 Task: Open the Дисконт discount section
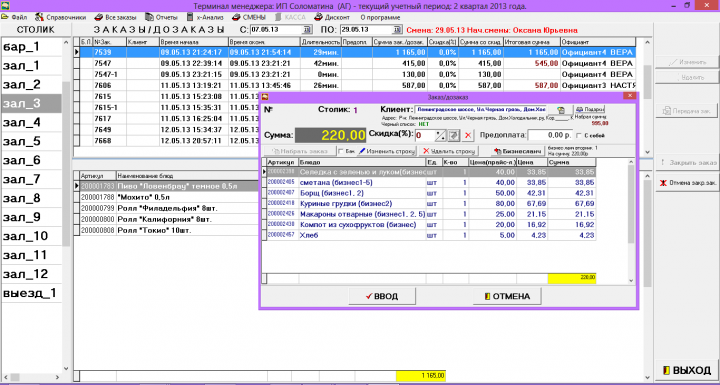[332, 17]
